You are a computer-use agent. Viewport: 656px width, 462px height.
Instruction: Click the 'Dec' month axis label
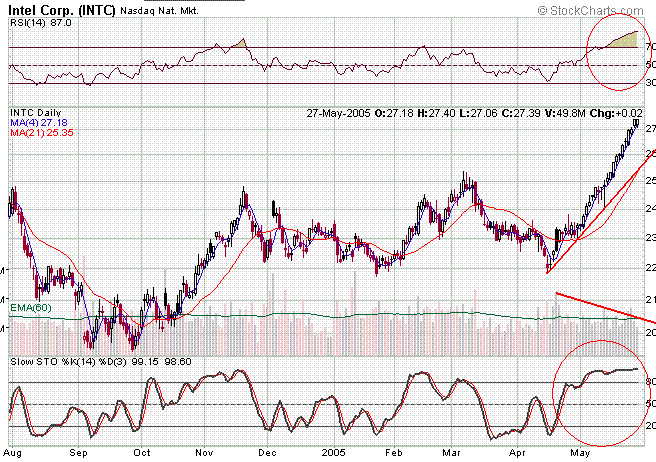(x=267, y=453)
